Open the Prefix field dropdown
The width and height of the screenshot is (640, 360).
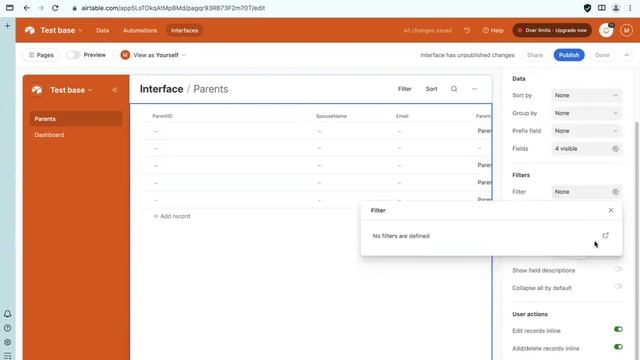coord(587,131)
